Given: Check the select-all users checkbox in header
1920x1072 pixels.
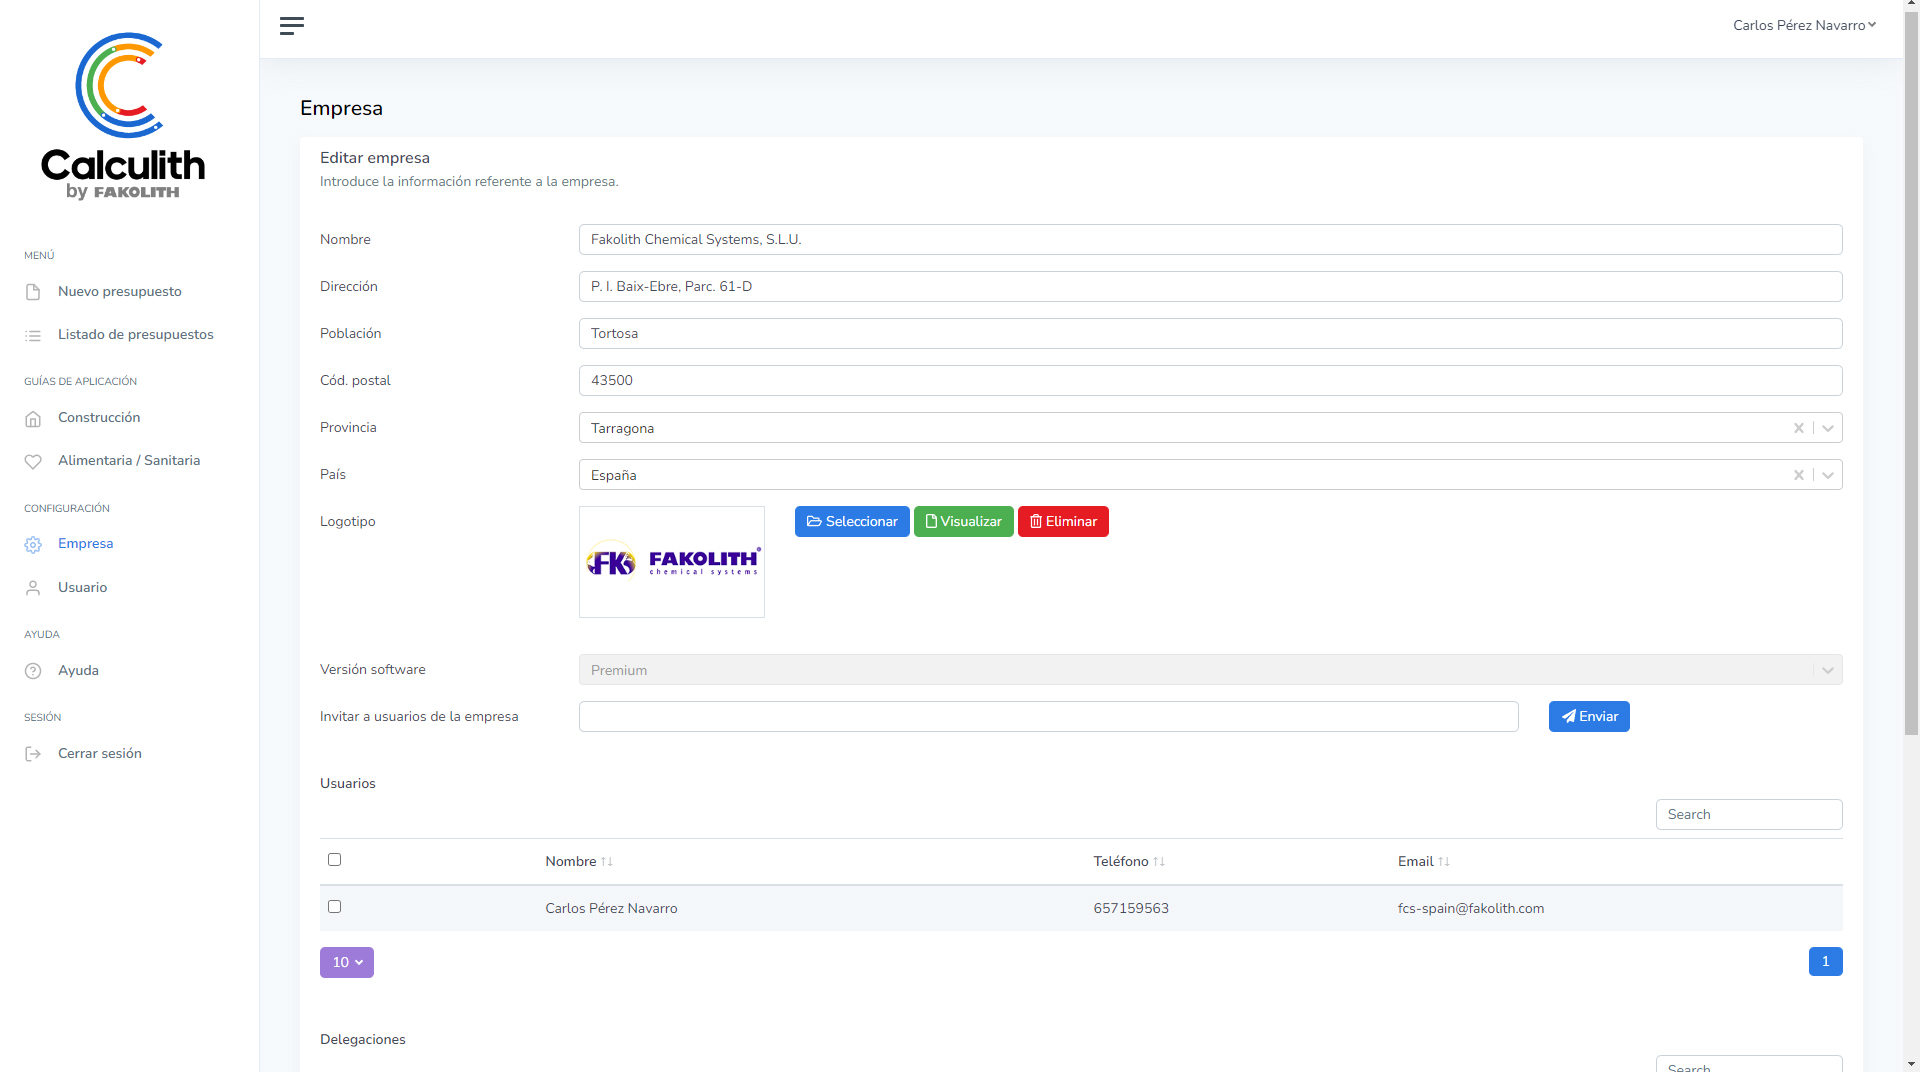Looking at the screenshot, I should point(335,860).
